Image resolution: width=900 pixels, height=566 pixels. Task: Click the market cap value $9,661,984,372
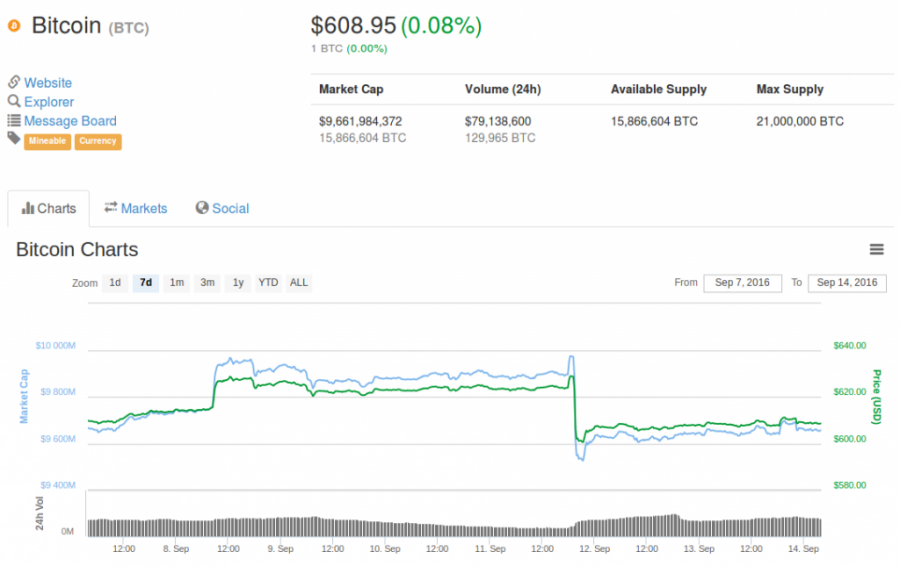(x=360, y=121)
